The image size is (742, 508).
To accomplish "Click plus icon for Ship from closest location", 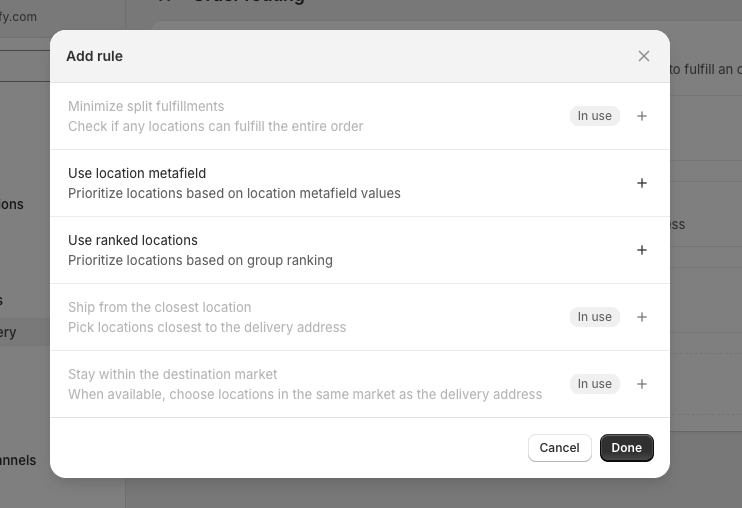I will [642, 317].
